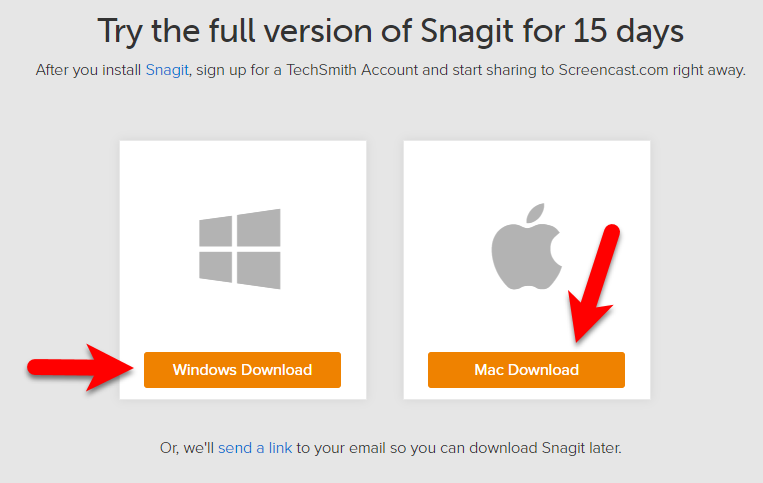Open the blue Snagit link in the subtitle
The width and height of the screenshot is (763, 483).
(x=165, y=71)
